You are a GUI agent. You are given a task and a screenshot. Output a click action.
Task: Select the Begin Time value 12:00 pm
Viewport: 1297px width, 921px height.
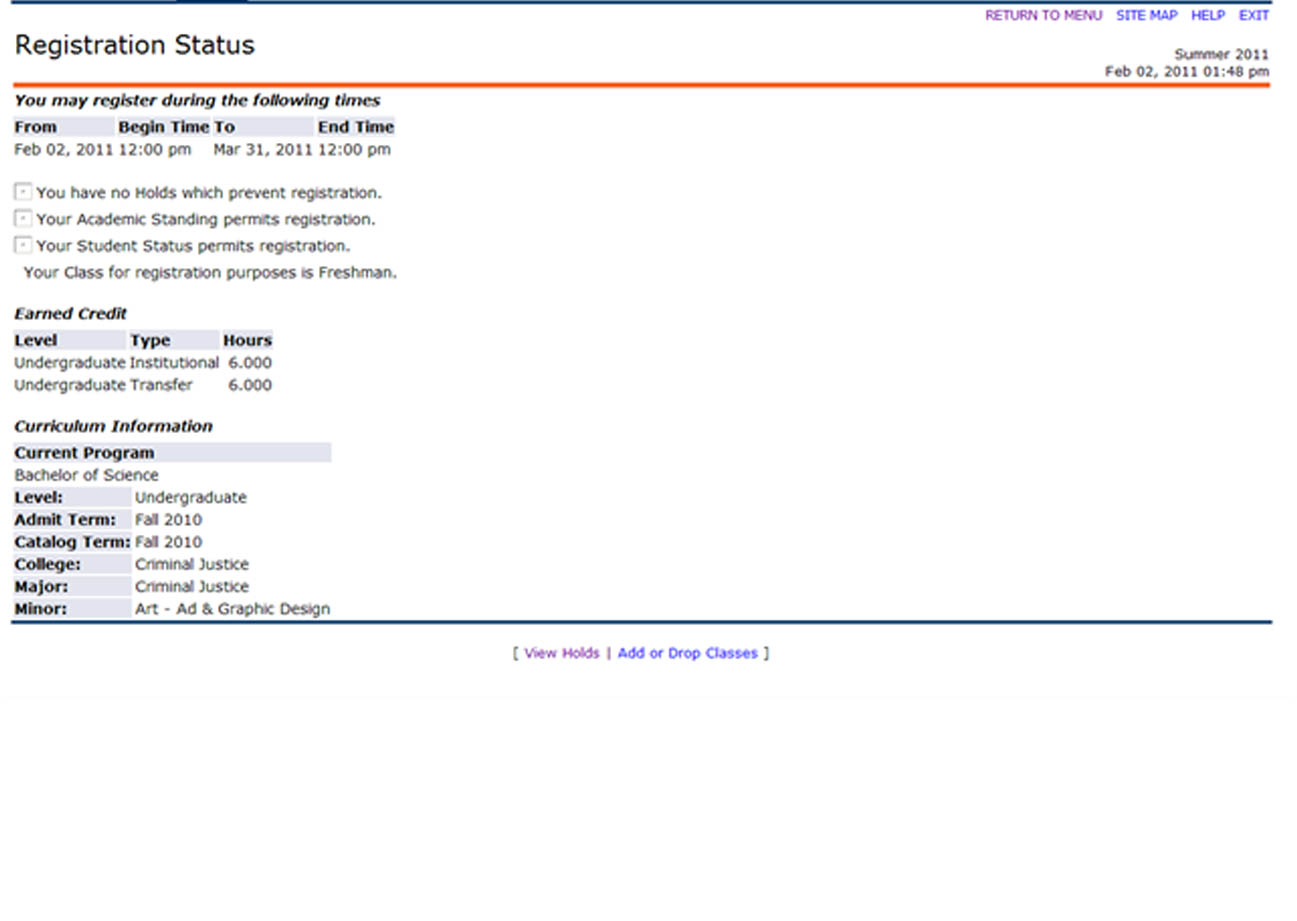[x=155, y=150]
